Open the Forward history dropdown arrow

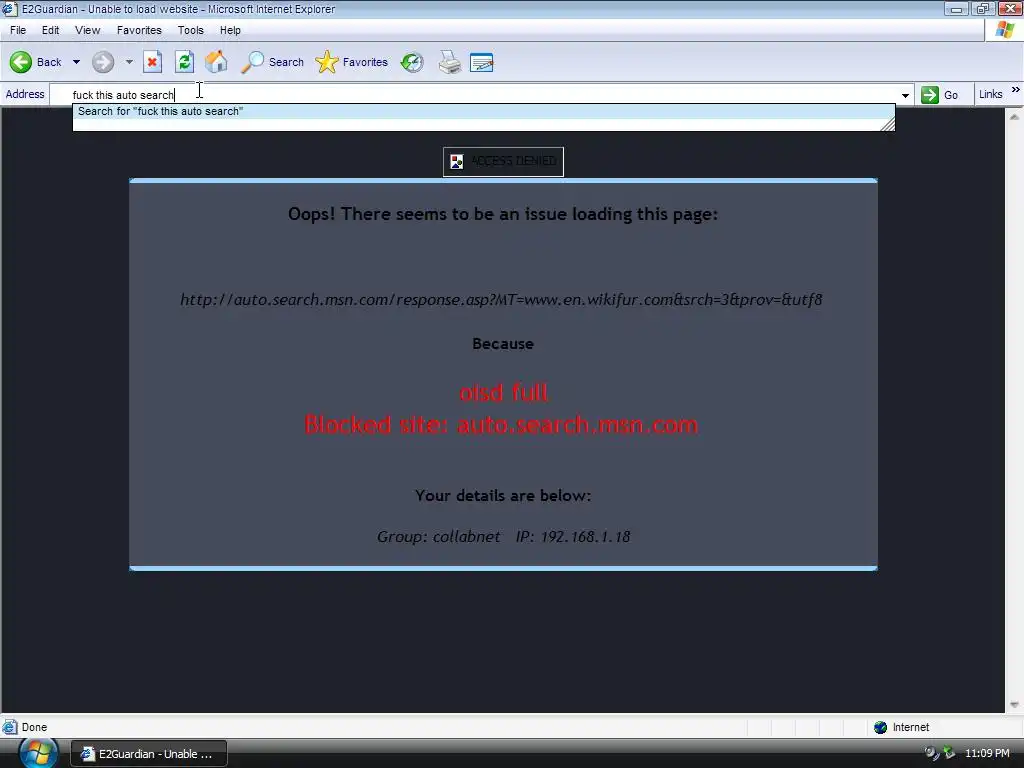tap(129, 62)
